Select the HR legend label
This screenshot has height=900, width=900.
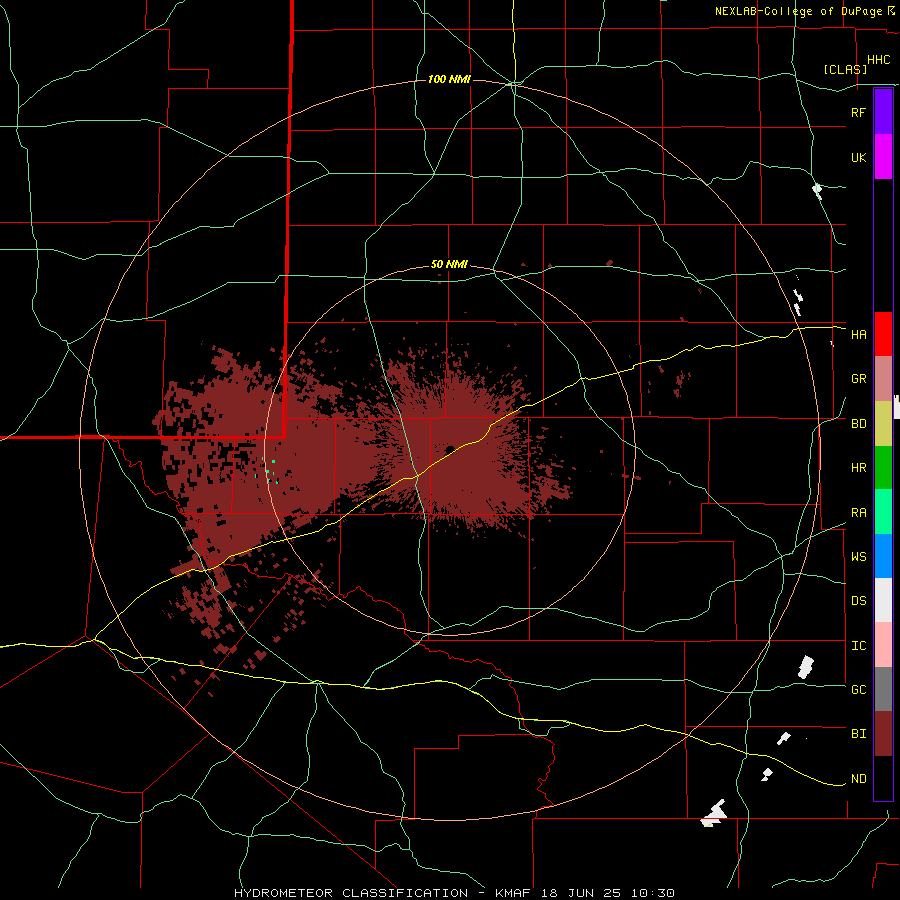pyautogui.click(x=858, y=468)
